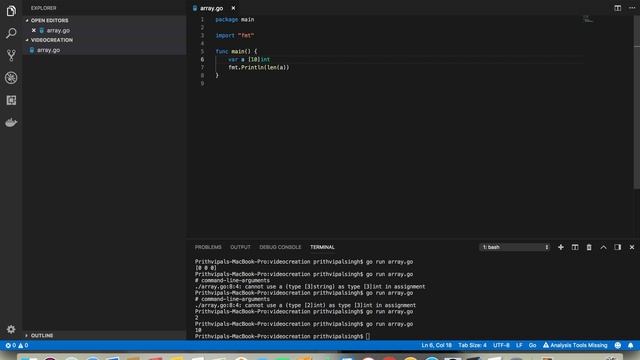
Task: Change encoding via 'UTF-8' status item
Action: [501, 345]
